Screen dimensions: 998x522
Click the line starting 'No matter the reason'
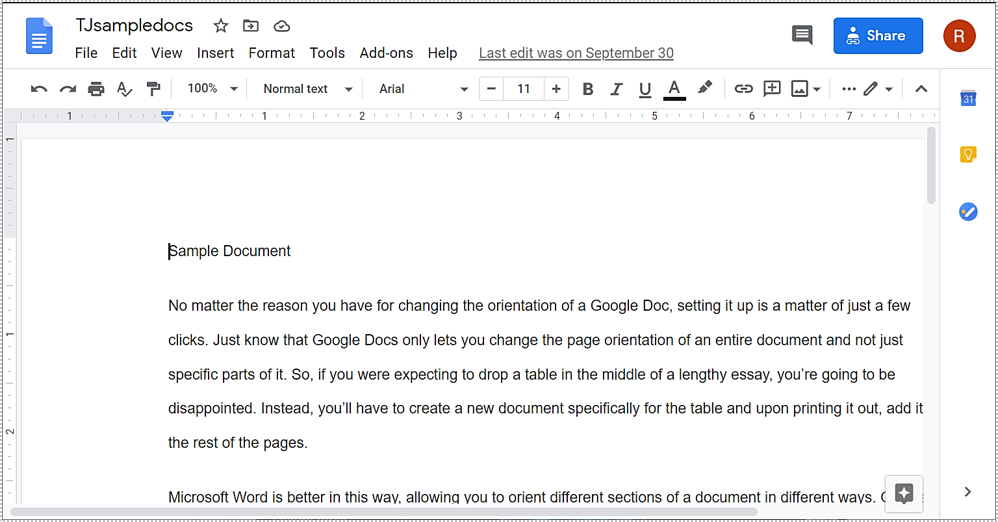pyautogui.click(x=539, y=306)
